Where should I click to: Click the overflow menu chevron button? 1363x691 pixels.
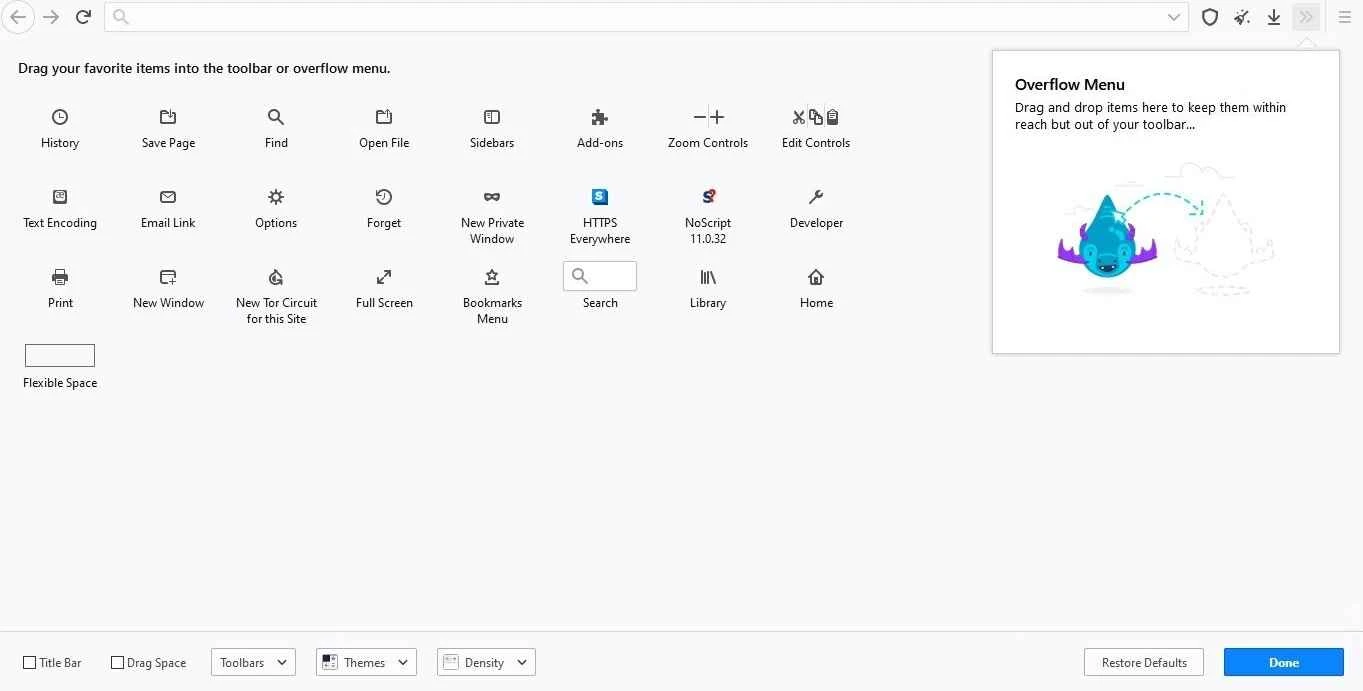point(1306,17)
